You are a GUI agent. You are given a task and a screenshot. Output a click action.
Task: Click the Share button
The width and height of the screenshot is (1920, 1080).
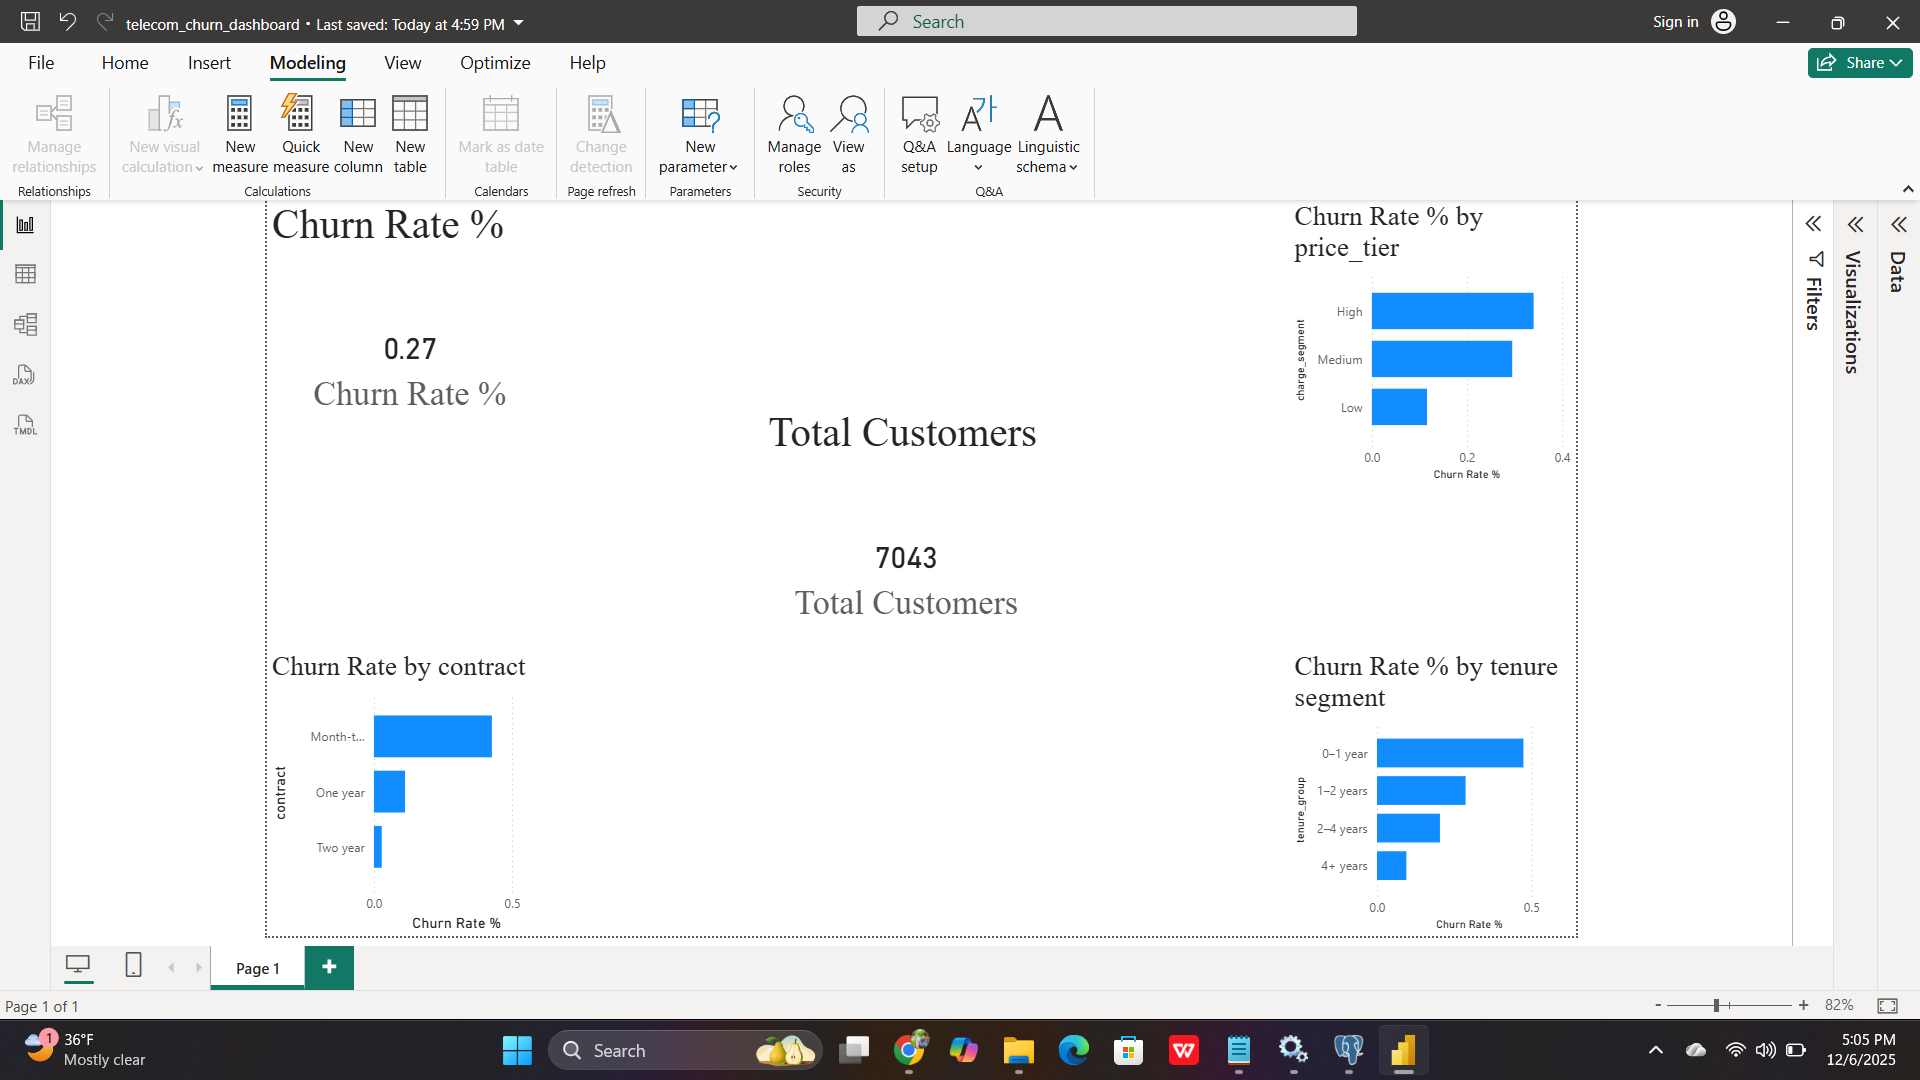[x=1858, y=62]
